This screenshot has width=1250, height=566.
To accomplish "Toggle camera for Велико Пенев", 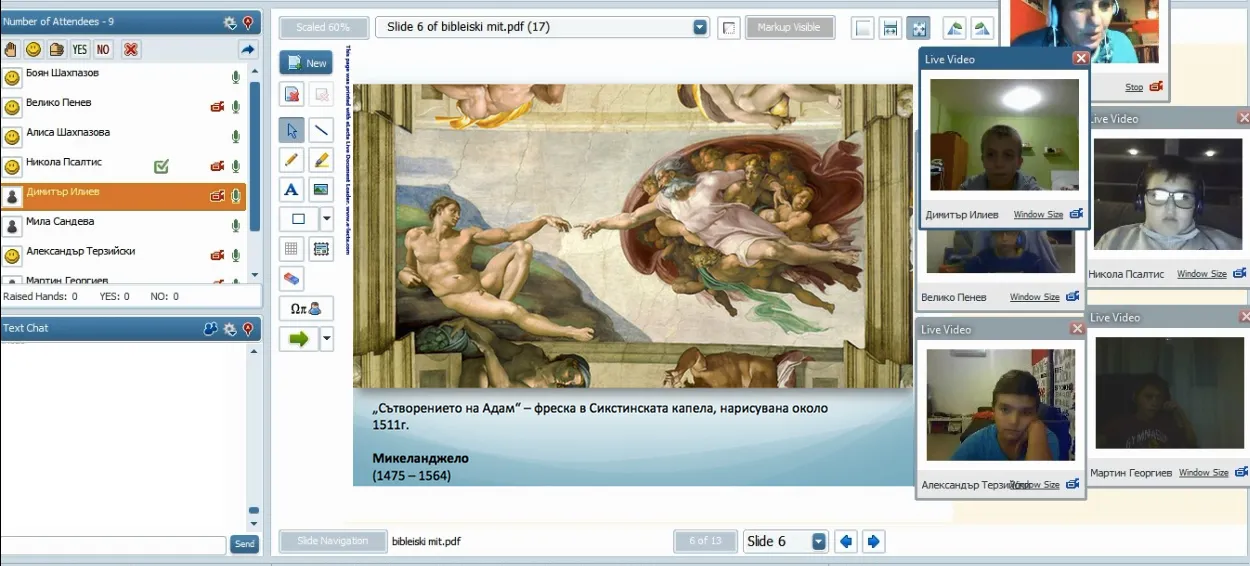I will (x=217, y=107).
